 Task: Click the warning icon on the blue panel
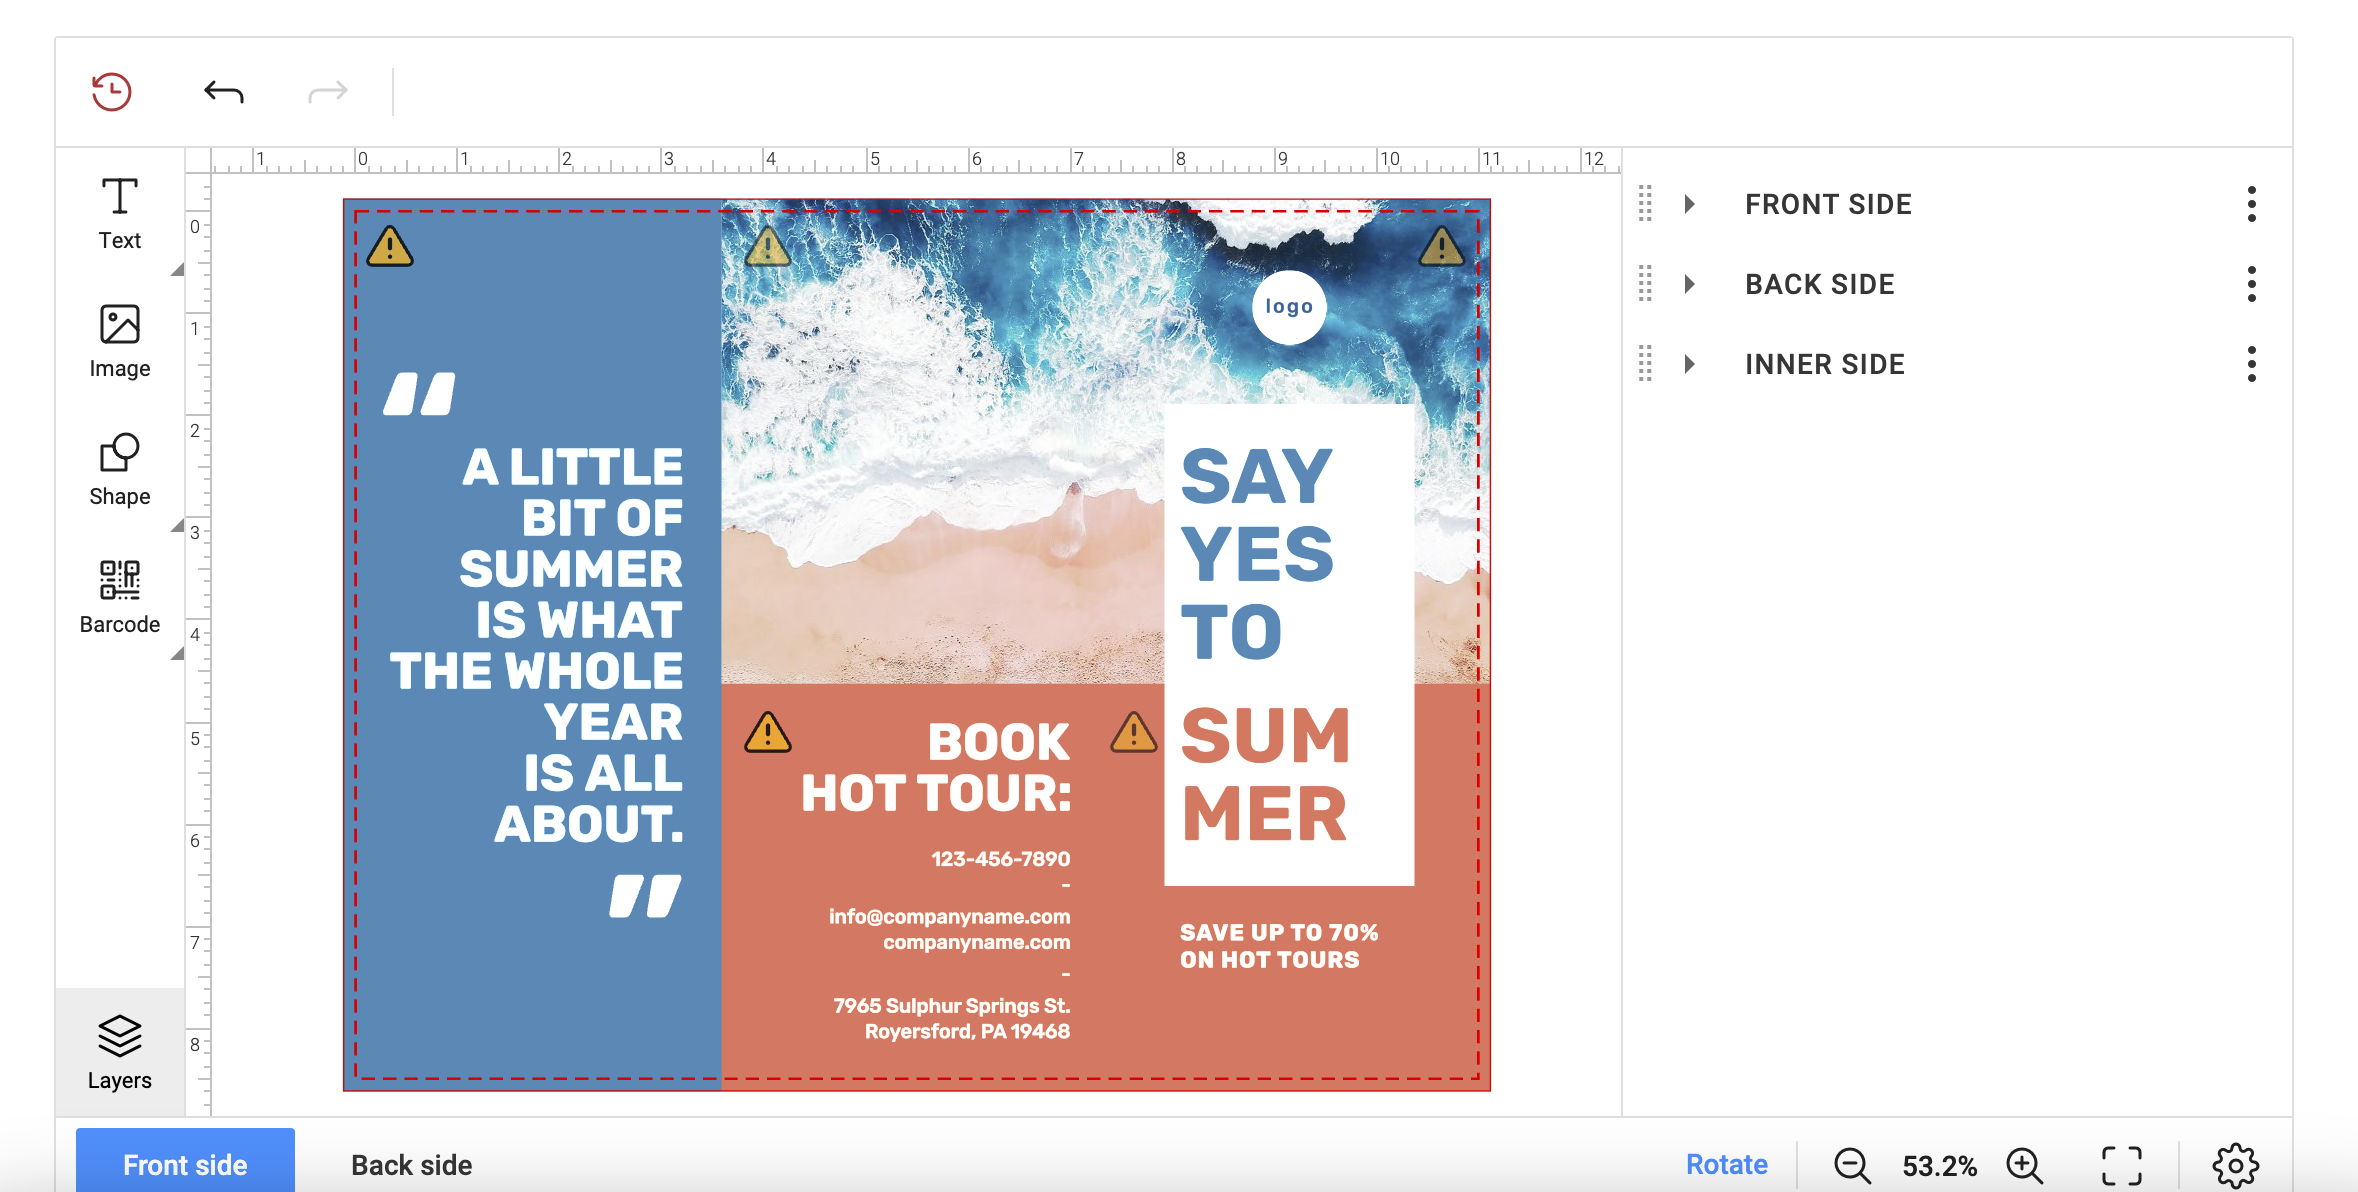tap(390, 246)
